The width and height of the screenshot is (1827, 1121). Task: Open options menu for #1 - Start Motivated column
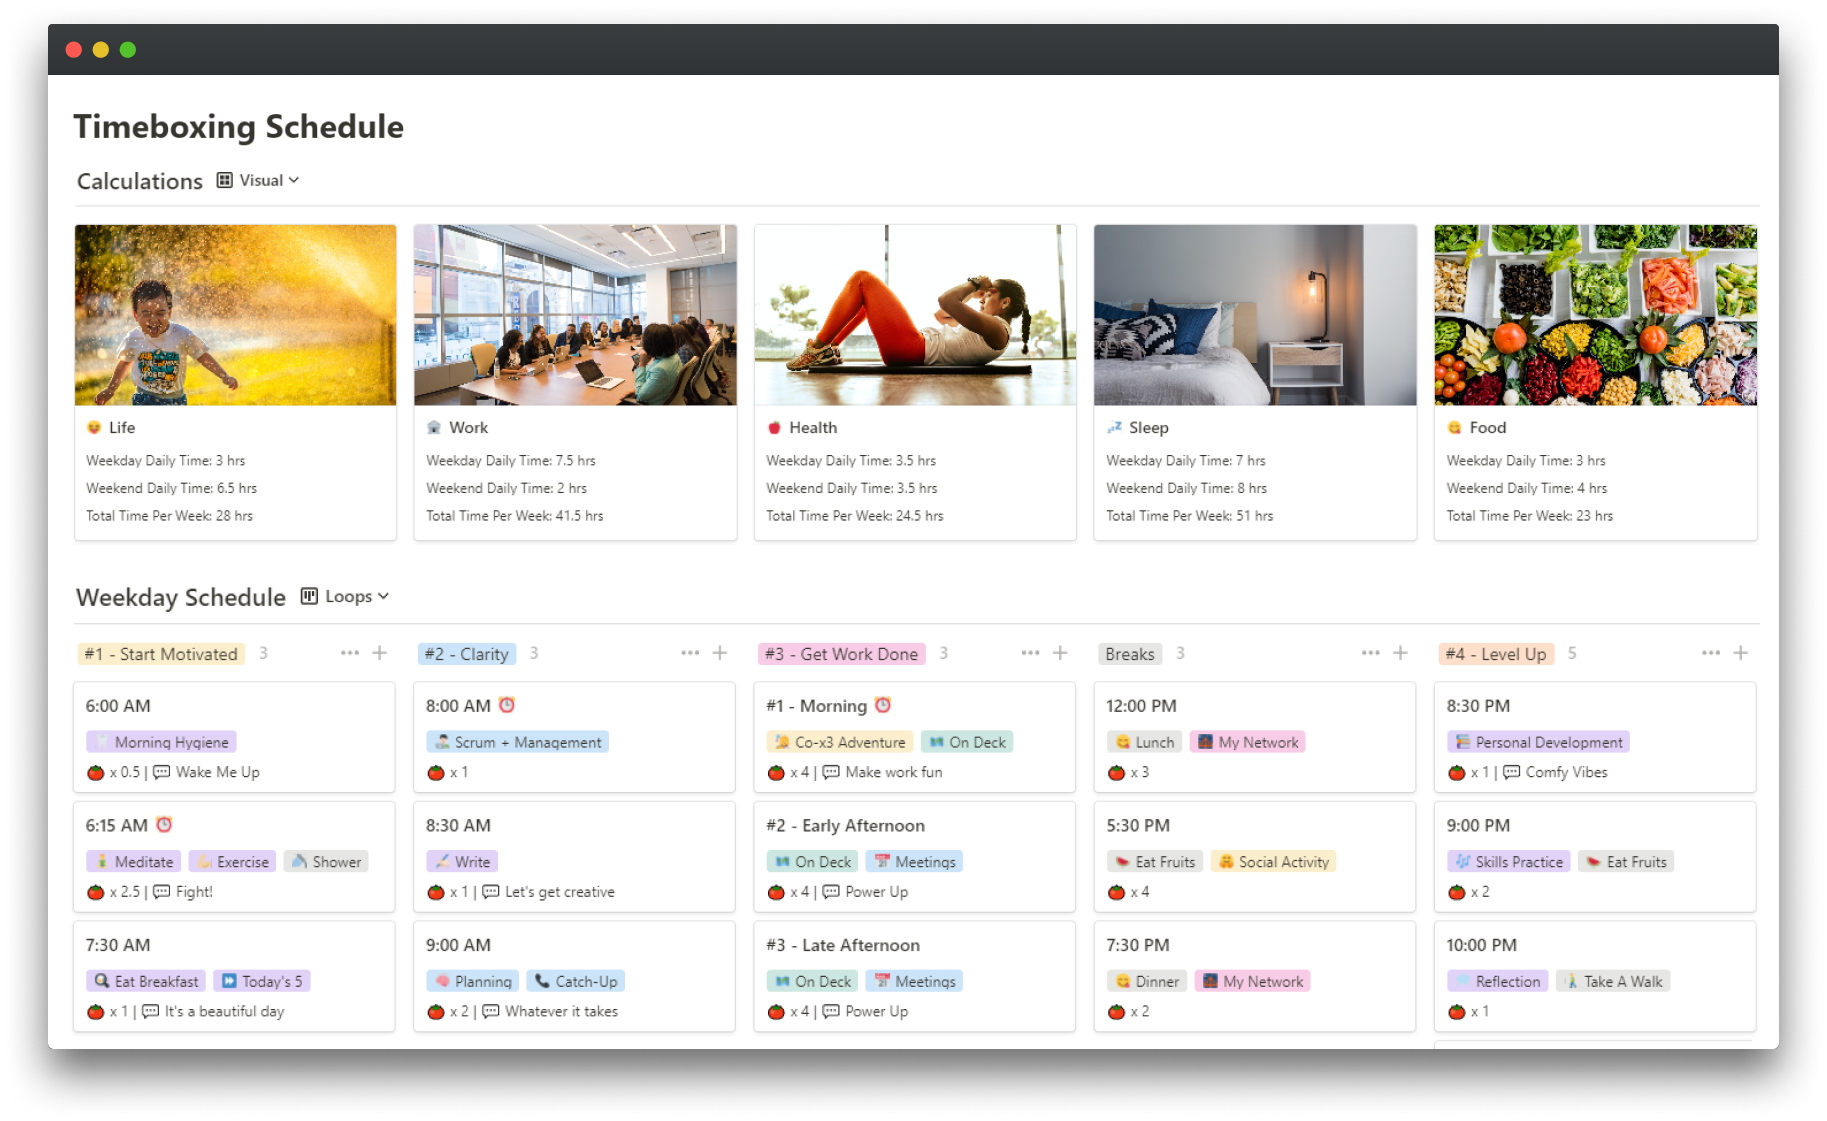(x=349, y=653)
